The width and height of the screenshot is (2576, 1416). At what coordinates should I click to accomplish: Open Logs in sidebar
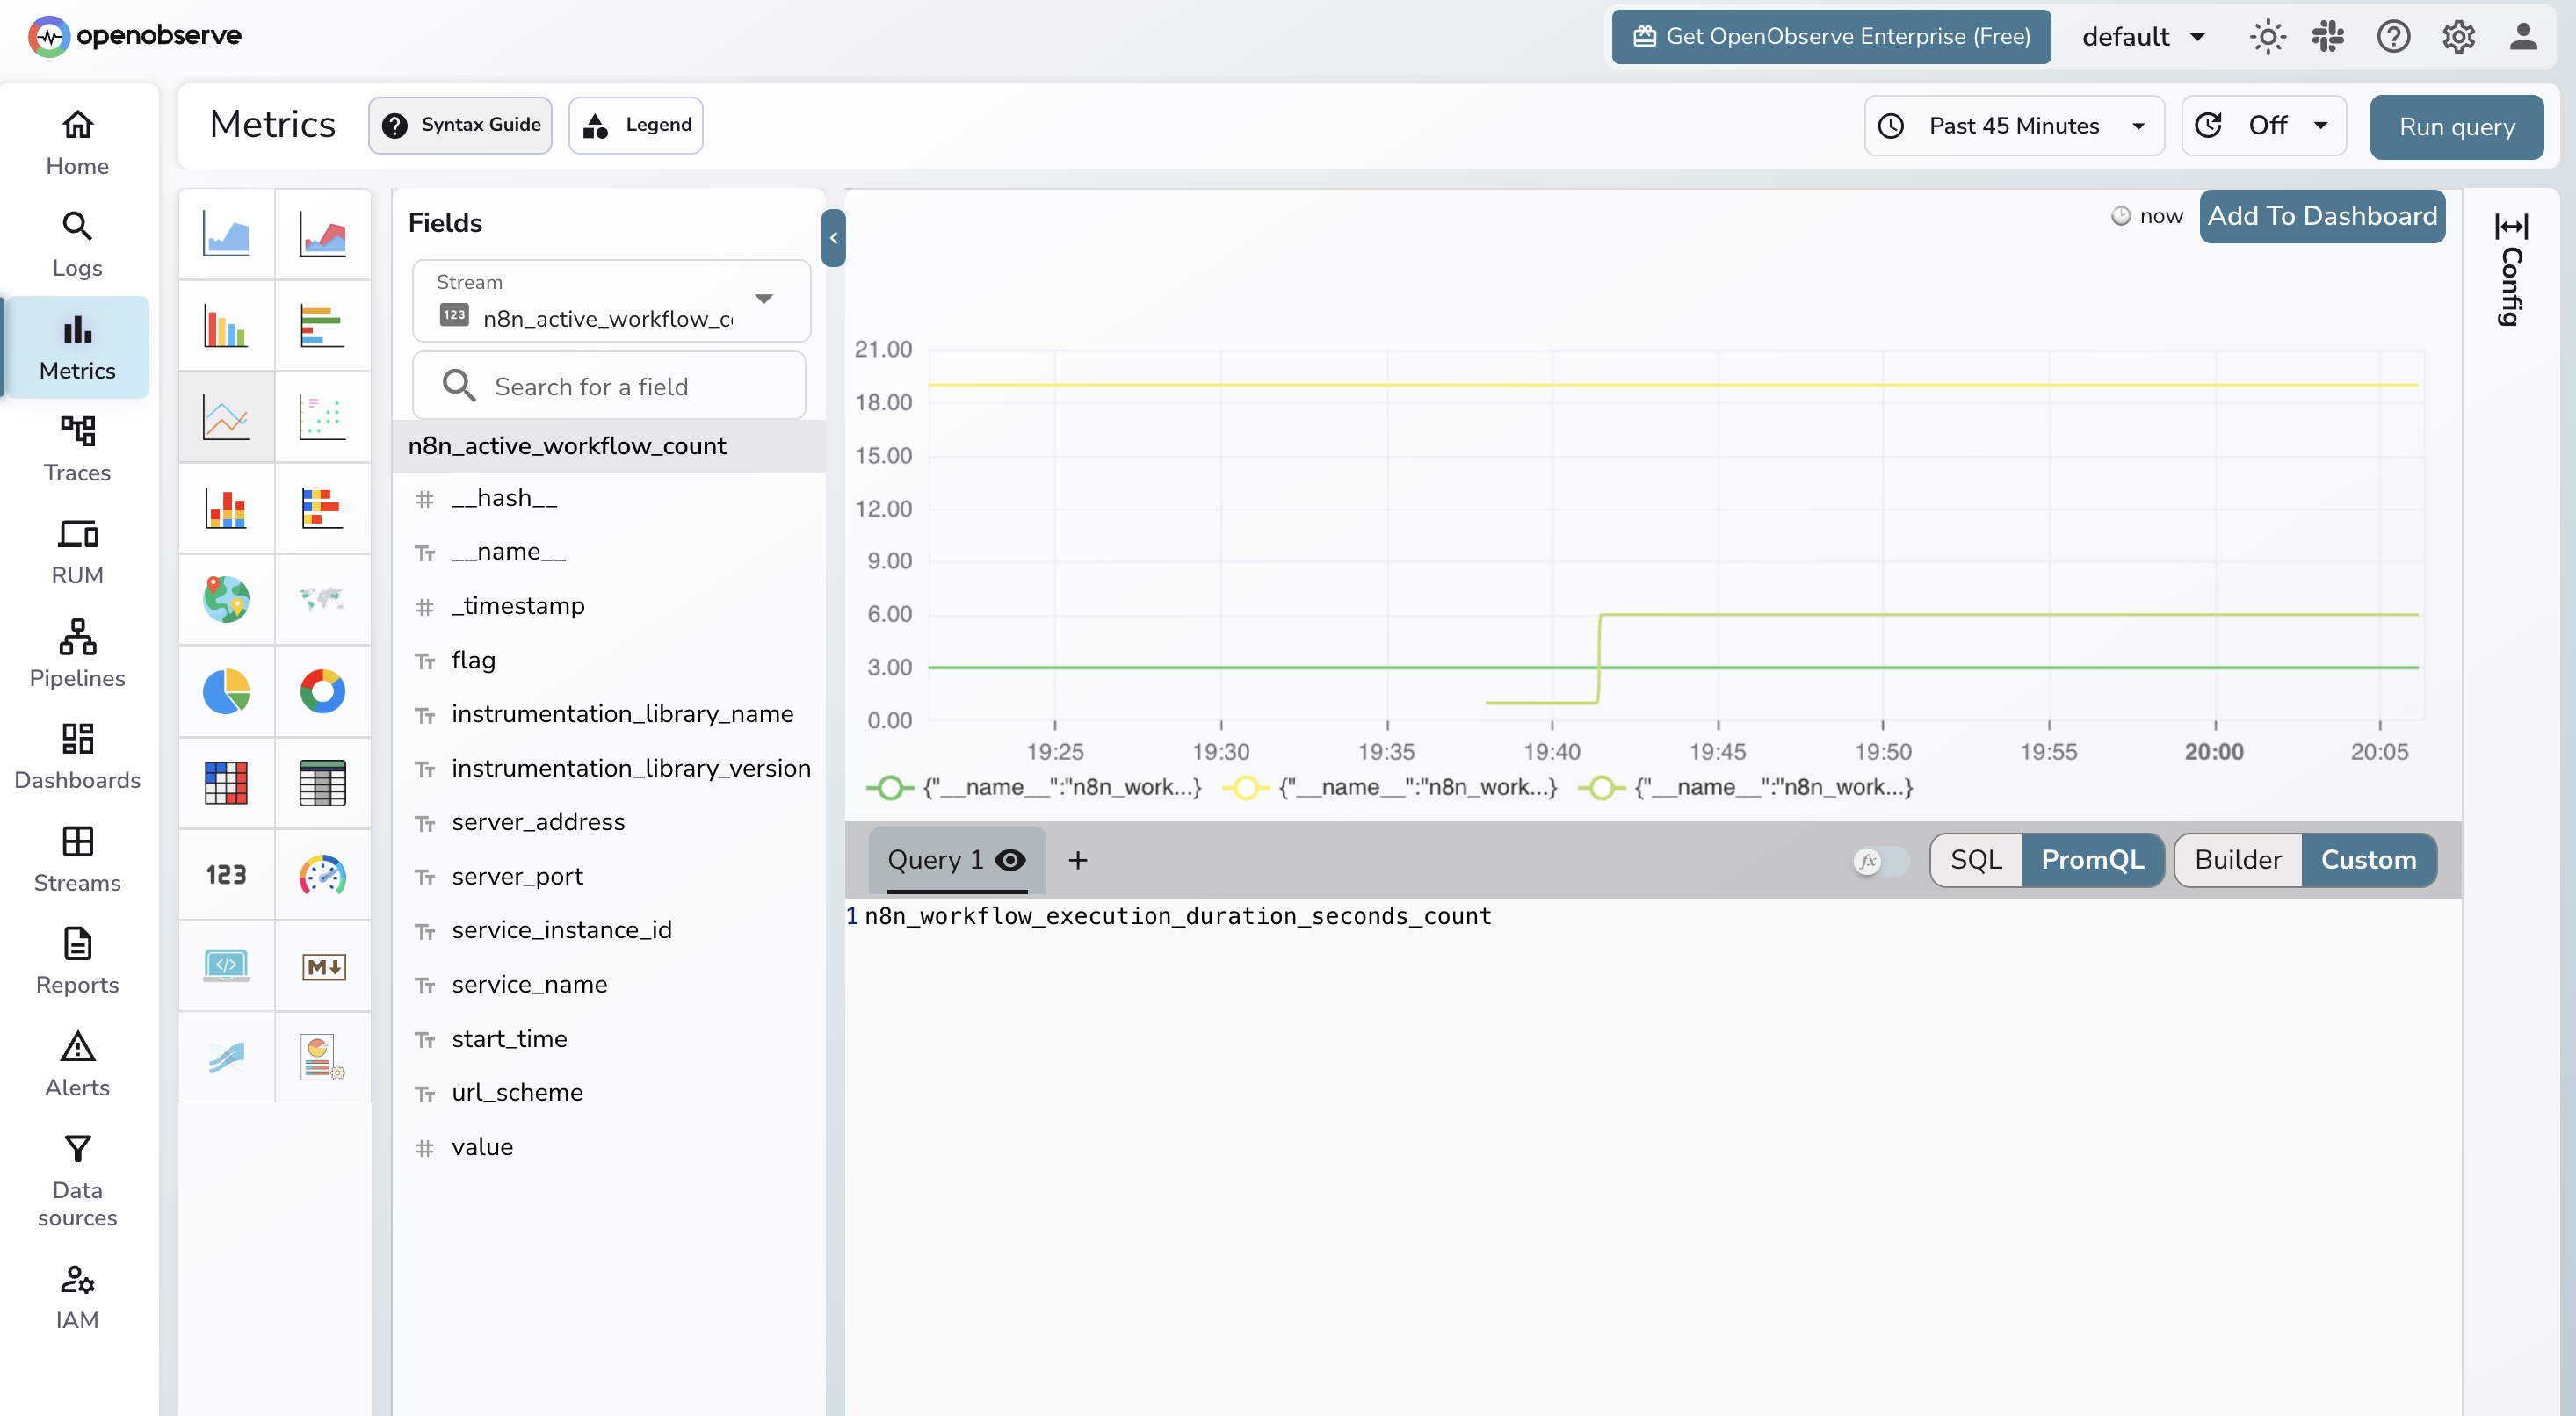[77, 245]
